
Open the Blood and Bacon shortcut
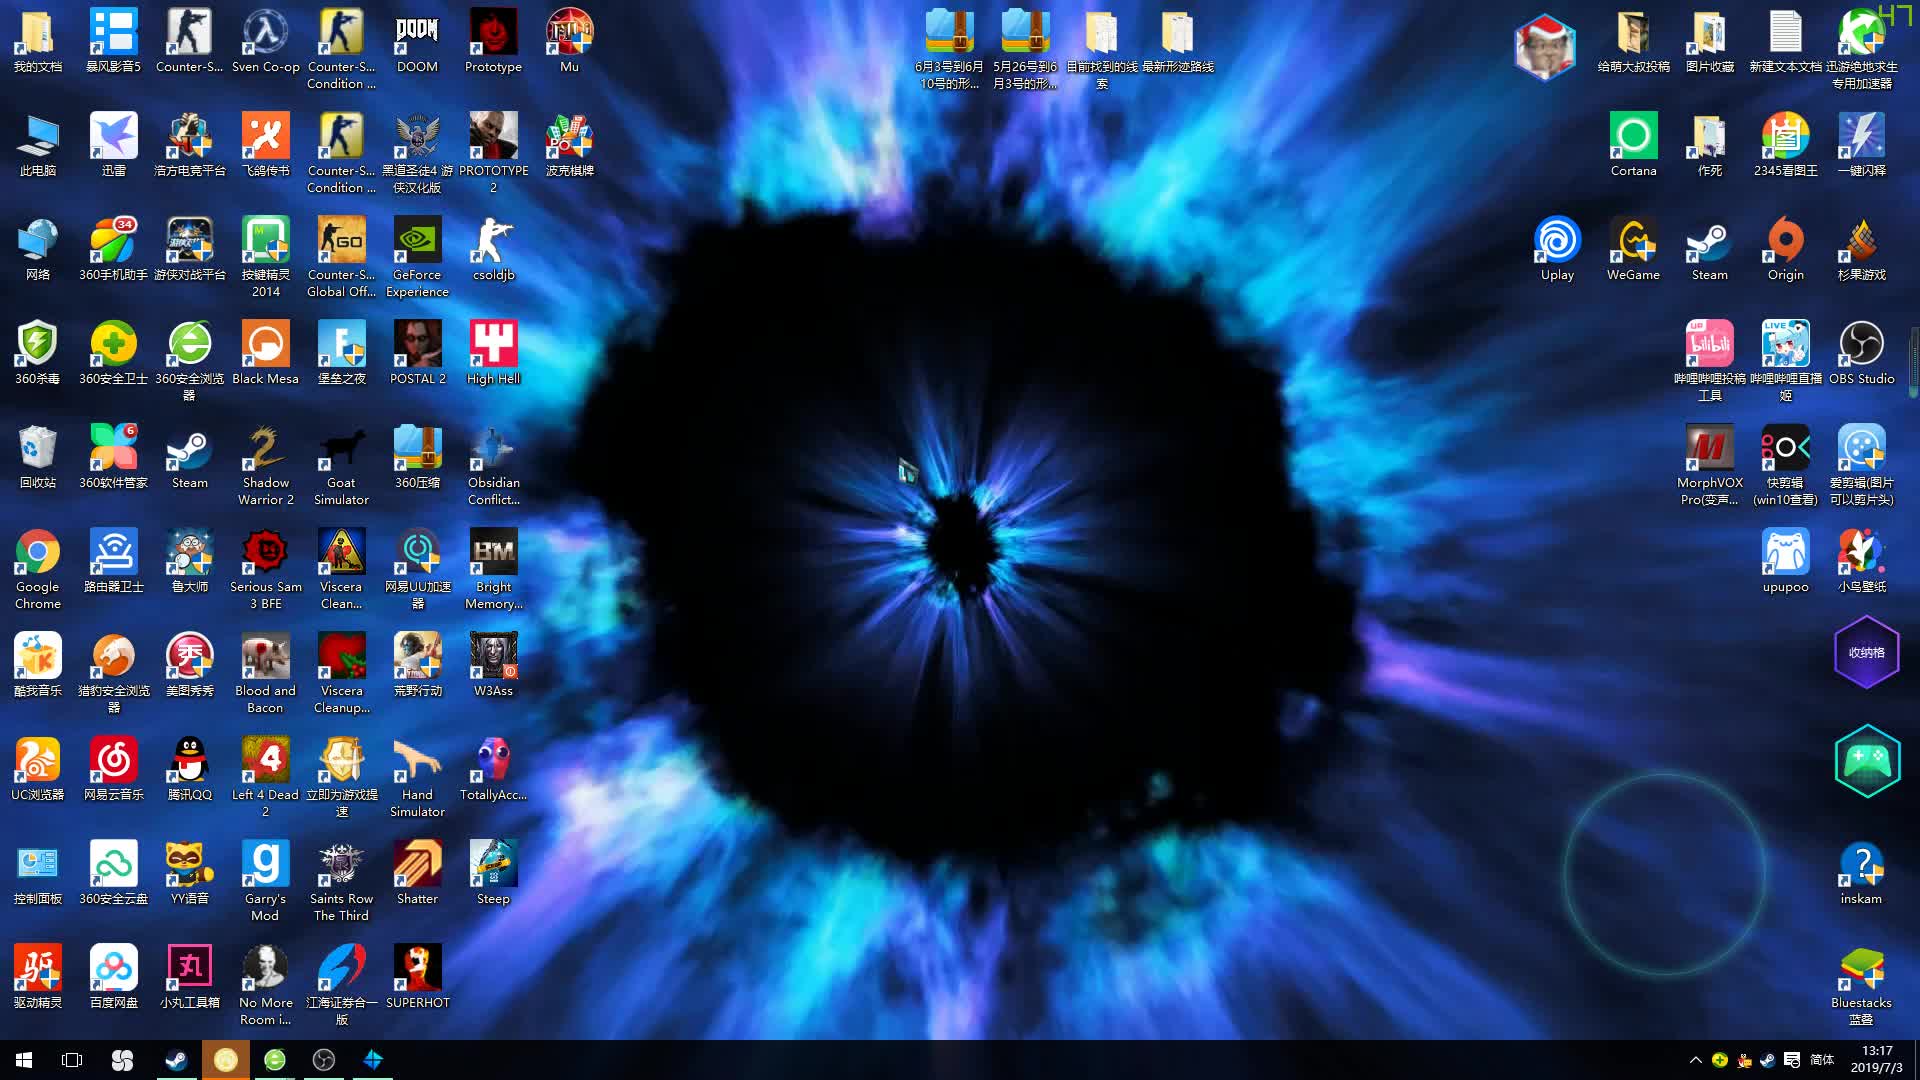(265, 674)
